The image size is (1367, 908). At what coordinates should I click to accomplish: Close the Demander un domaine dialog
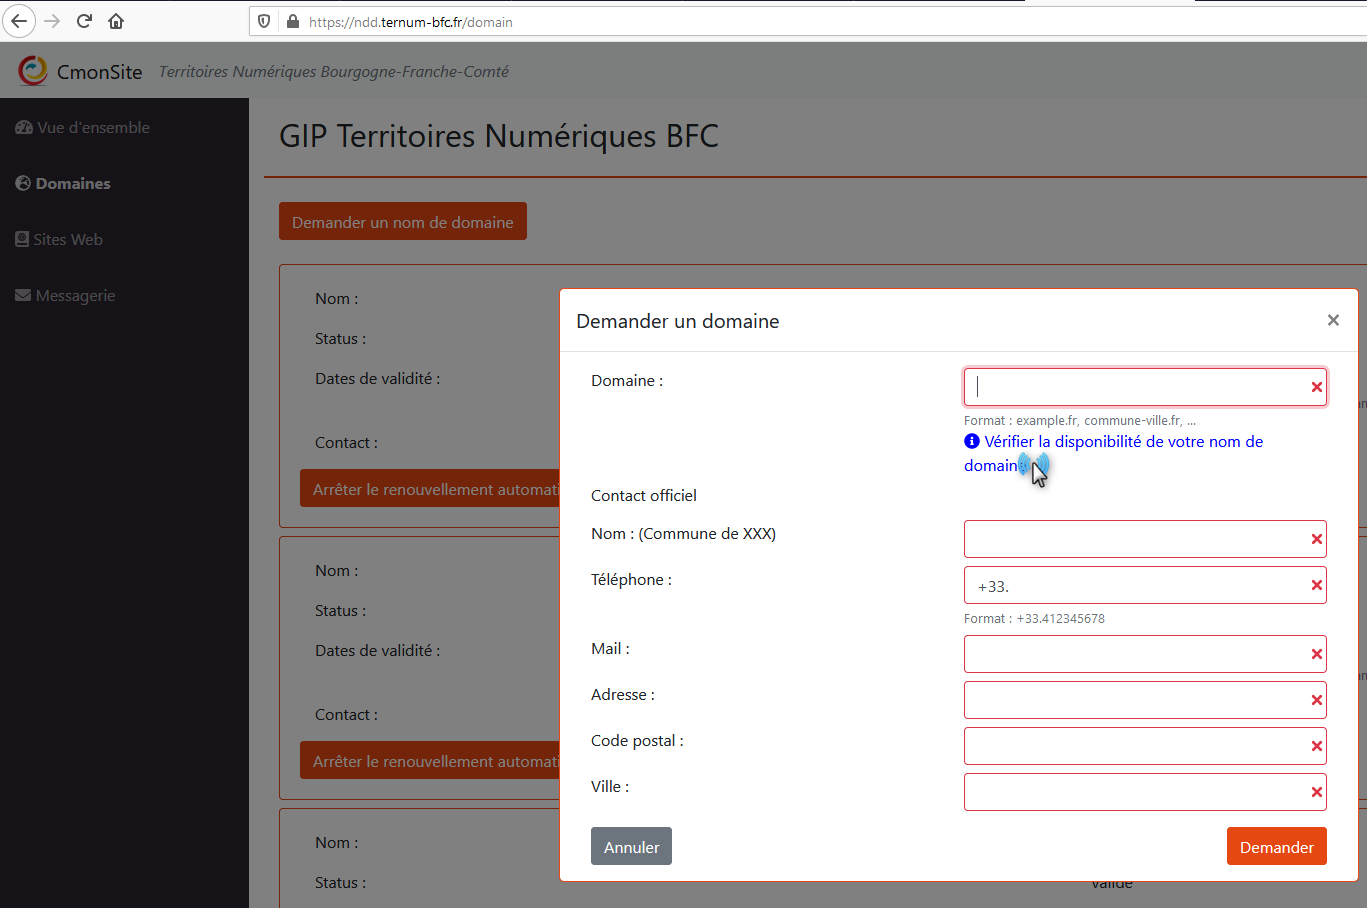[x=1332, y=320]
